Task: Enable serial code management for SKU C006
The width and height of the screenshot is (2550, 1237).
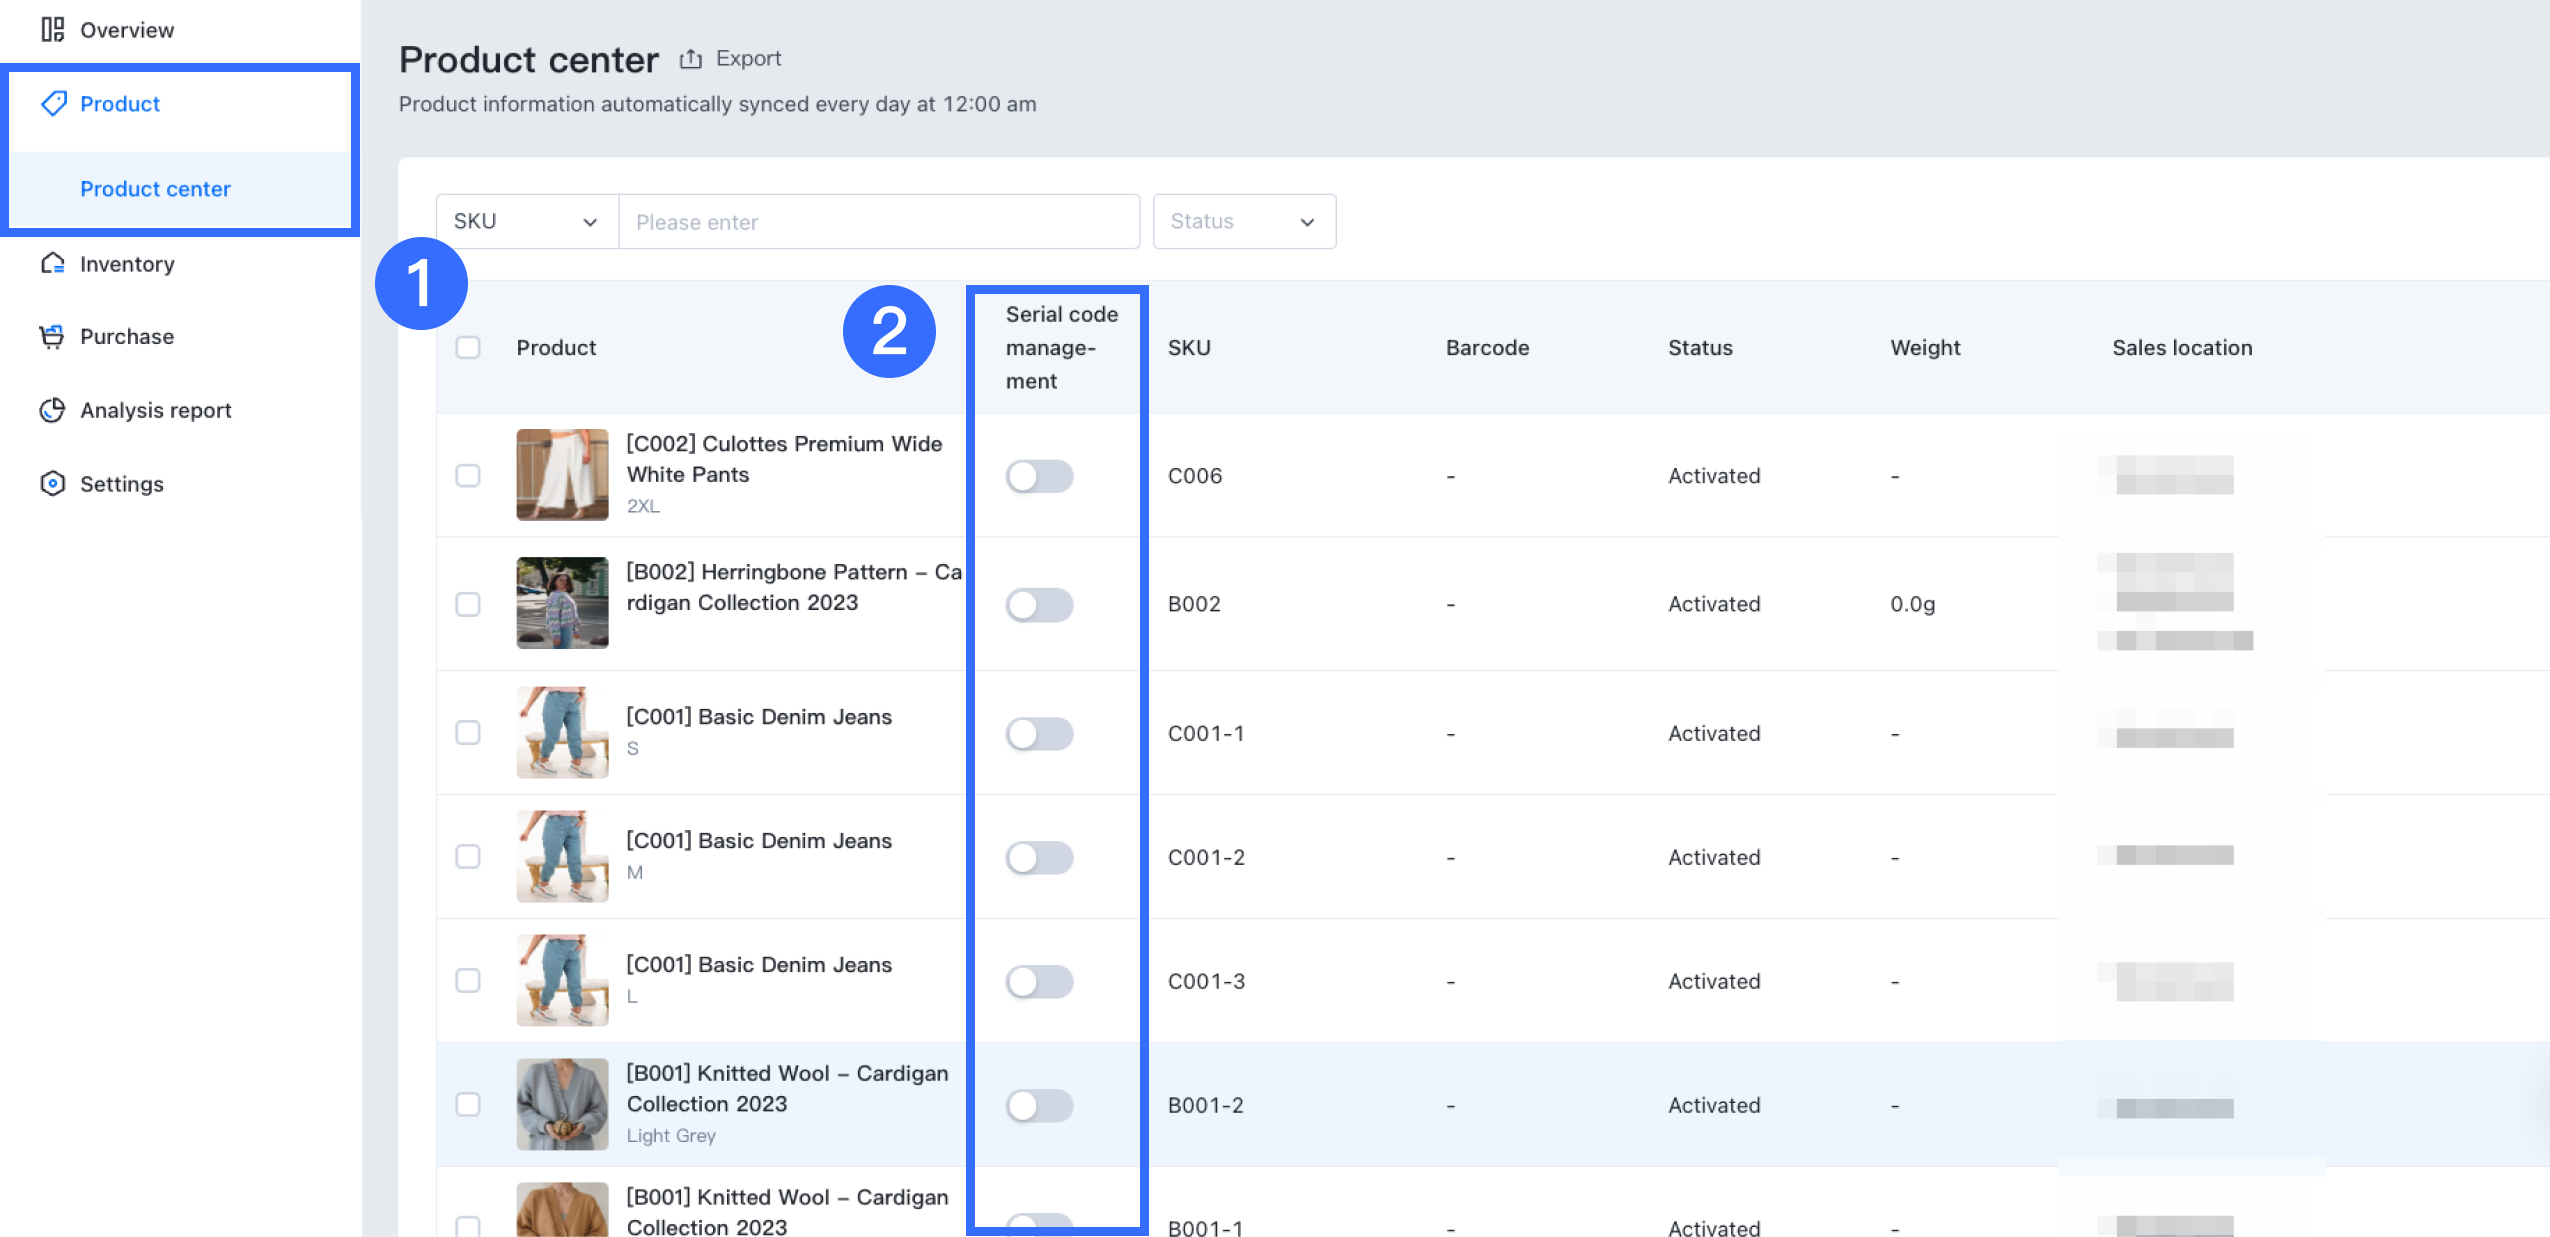Action: coord(1039,476)
